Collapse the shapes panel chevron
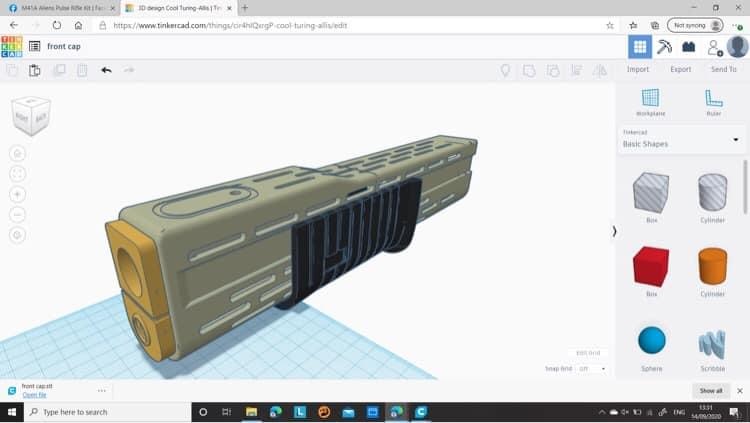750x423 pixels. tap(615, 232)
